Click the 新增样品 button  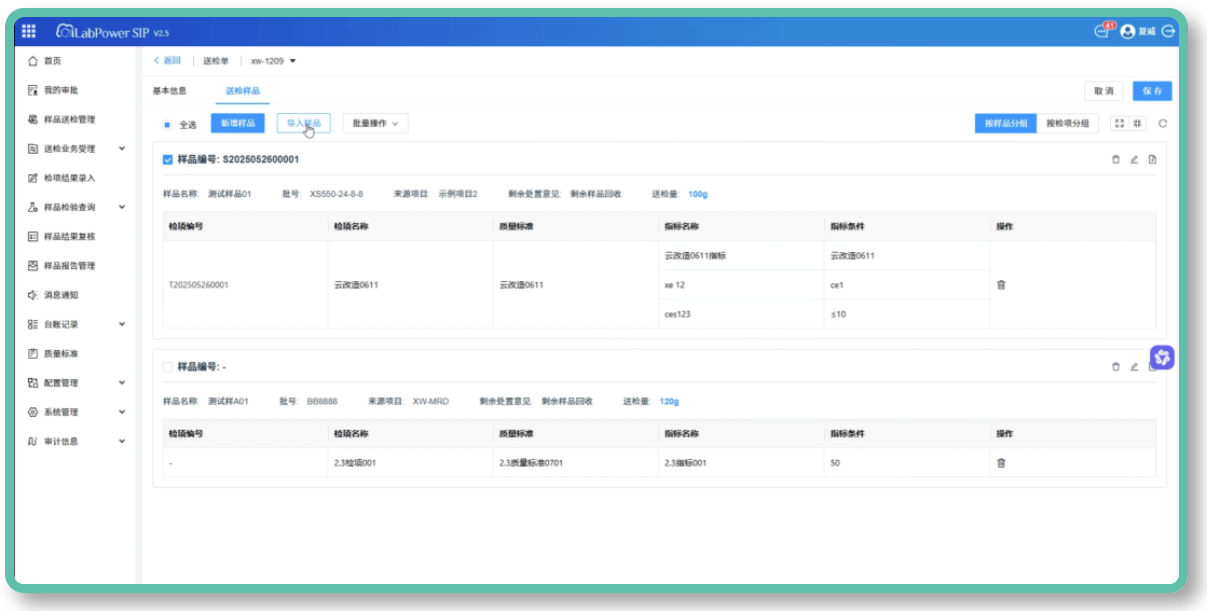pyautogui.click(x=238, y=123)
